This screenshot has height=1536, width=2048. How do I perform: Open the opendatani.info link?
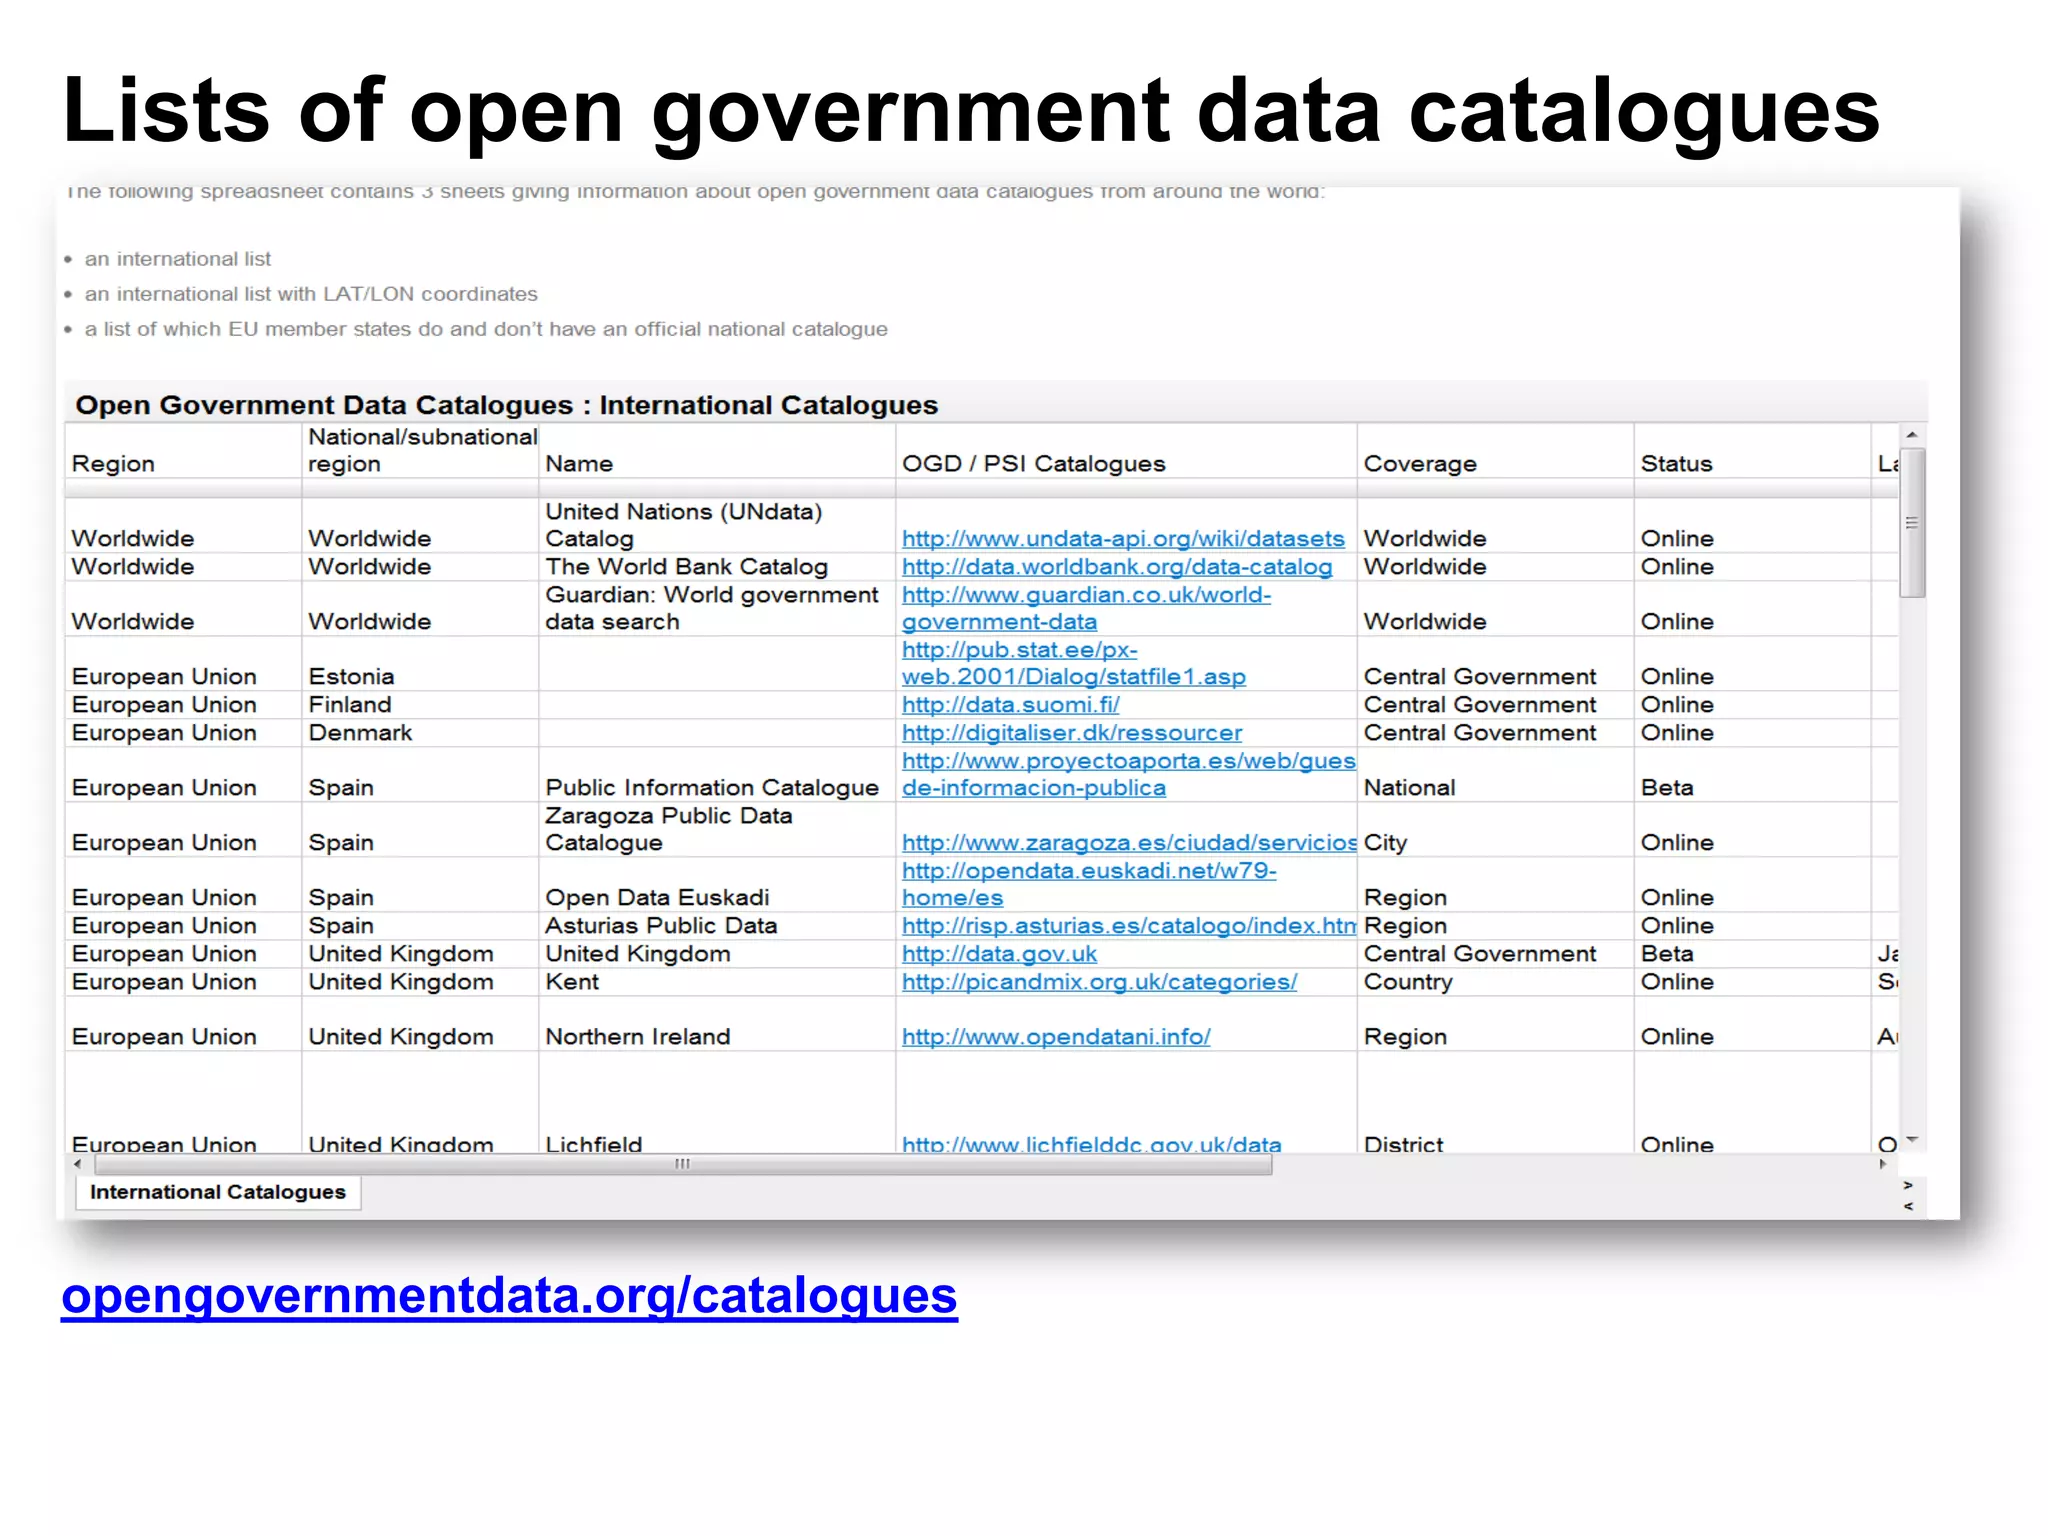pos(1056,1036)
